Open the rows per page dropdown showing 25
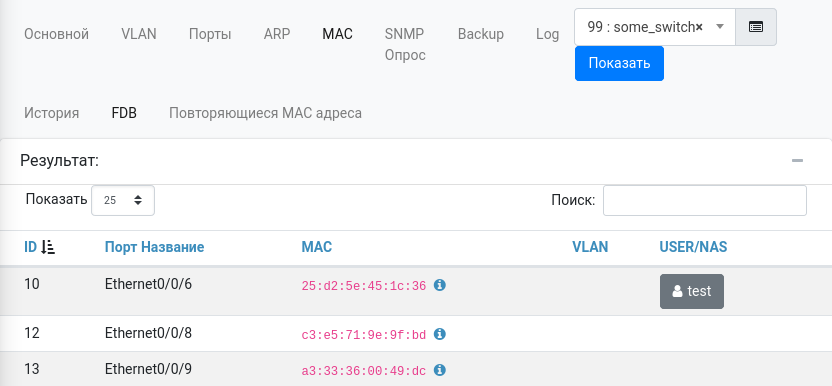 click(123, 200)
